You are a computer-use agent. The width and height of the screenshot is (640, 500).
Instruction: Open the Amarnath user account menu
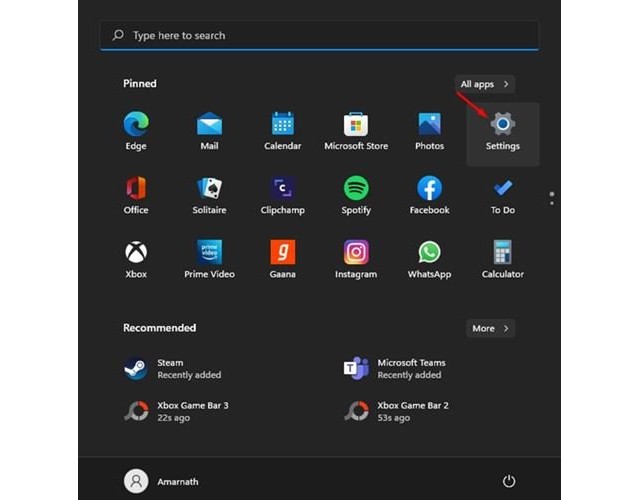161,481
